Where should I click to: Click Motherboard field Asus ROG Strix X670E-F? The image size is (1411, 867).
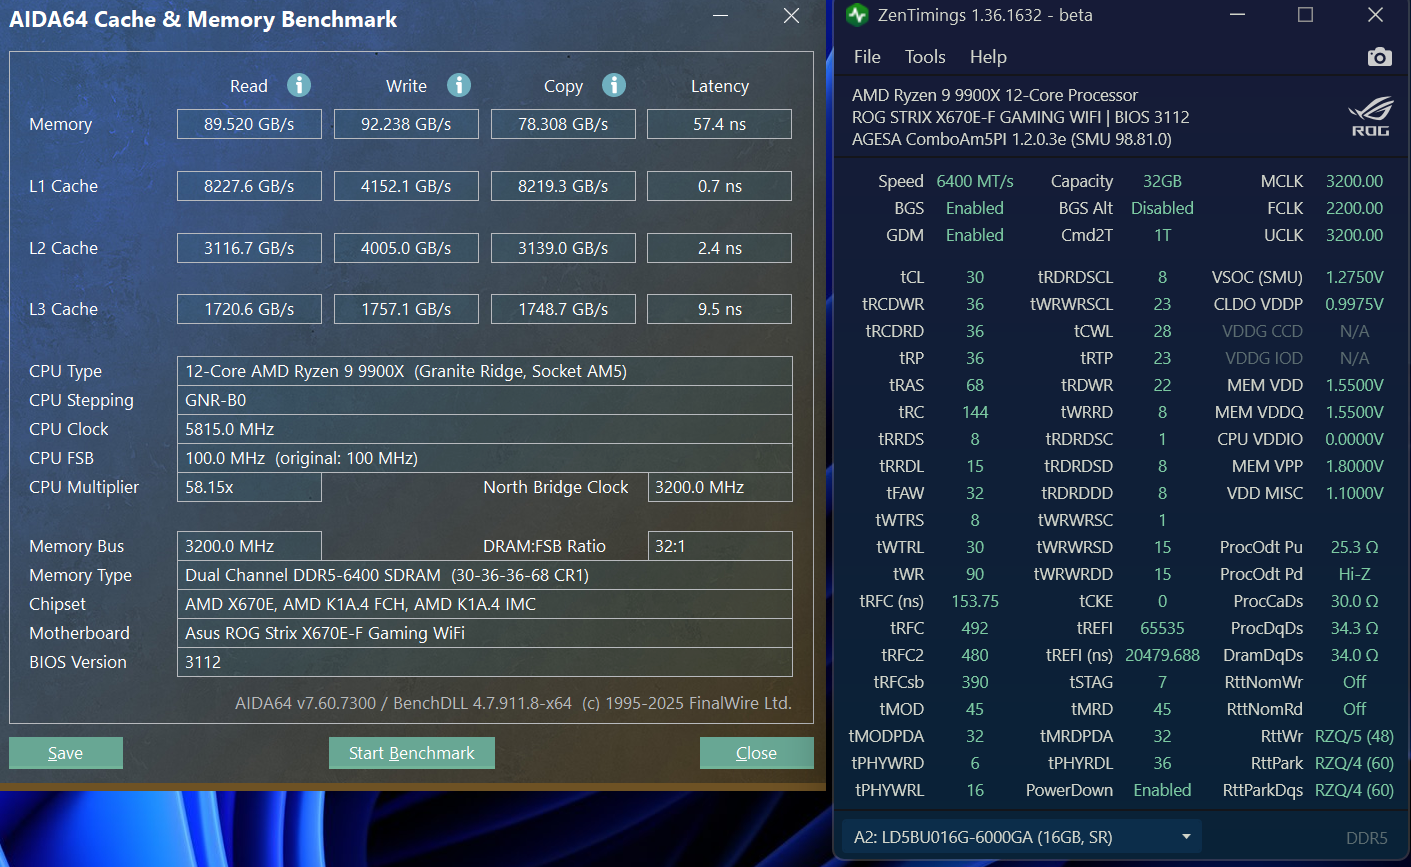tap(485, 633)
